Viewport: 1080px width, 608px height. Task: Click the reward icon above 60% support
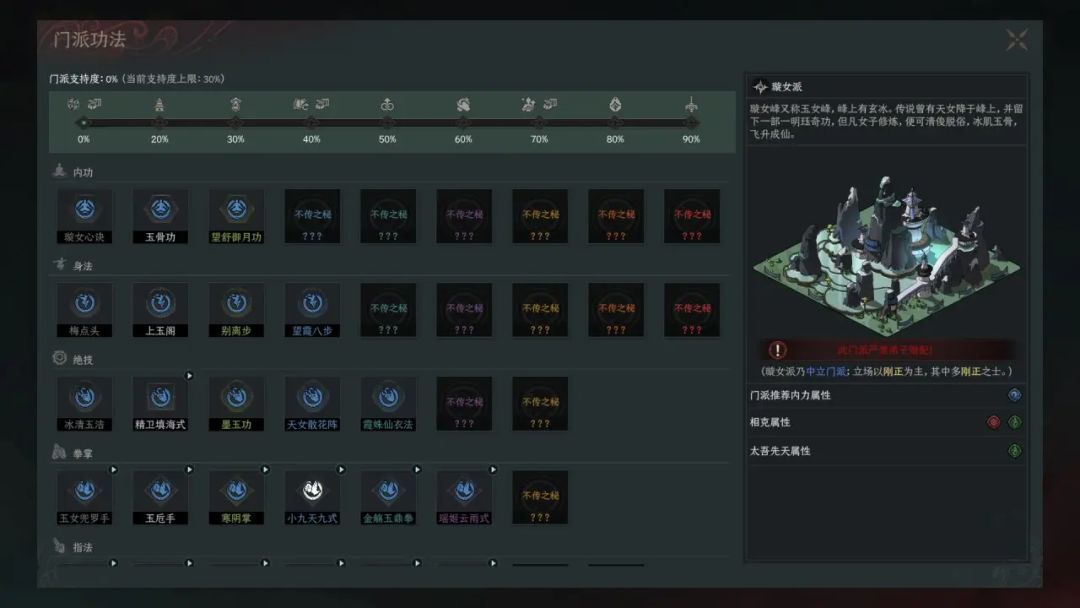[x=463, y=105]
